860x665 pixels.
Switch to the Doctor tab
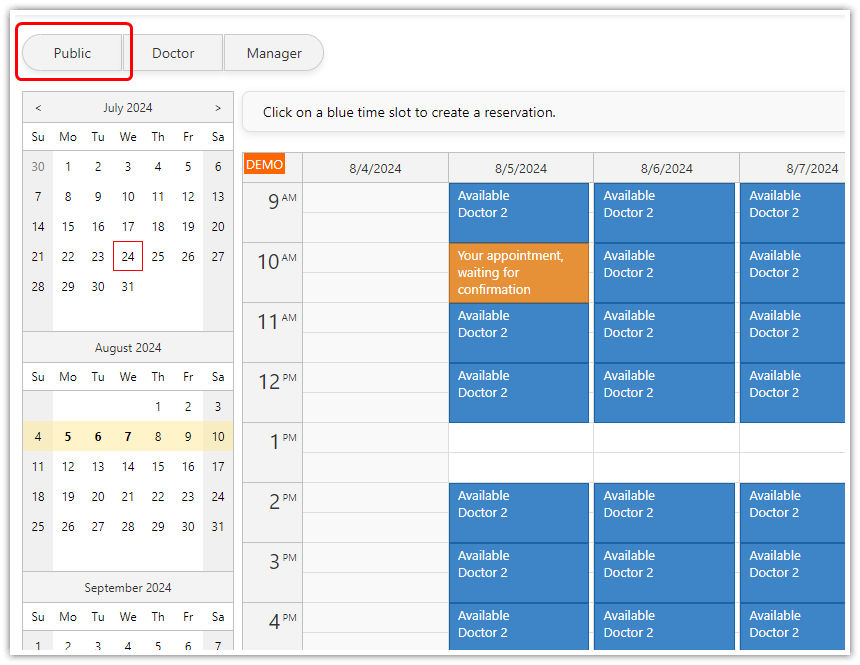point(176,53)
